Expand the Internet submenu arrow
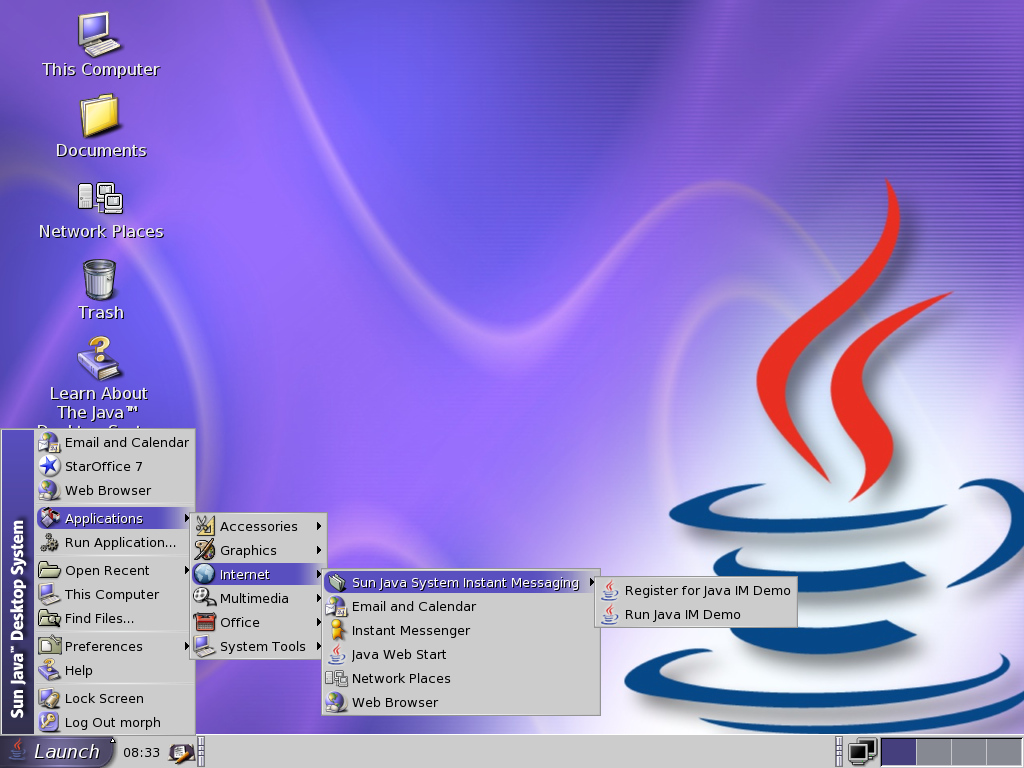This screenshot has width=1024, height=768. click(x=318, y=574)
